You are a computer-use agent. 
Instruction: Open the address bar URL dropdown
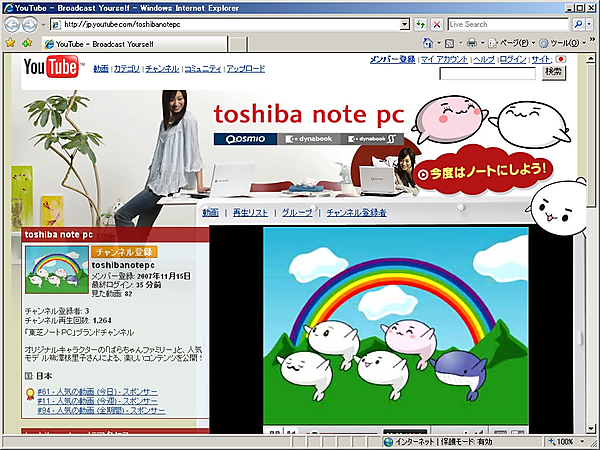[x=405, y=25]
